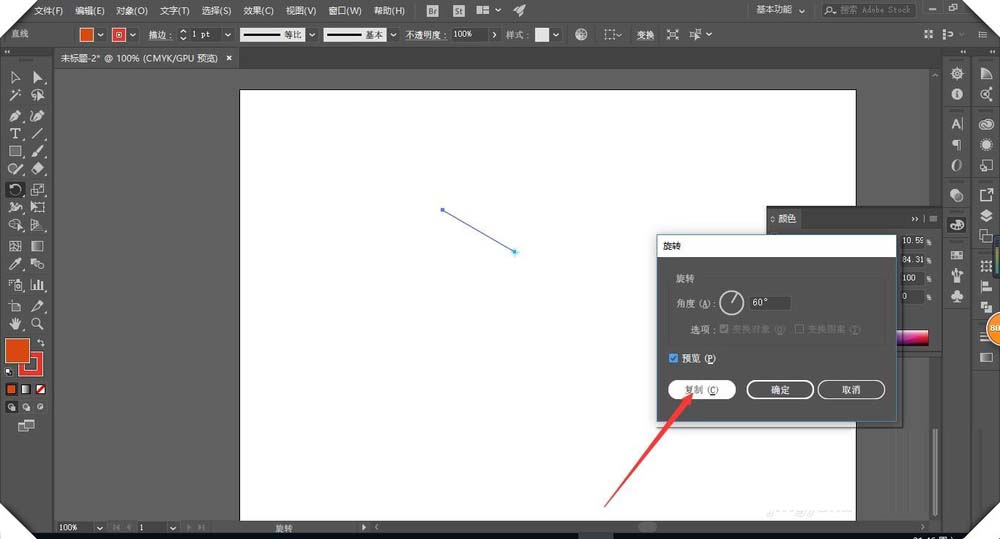Click the 复制 (Copy) button
The width and height of the screenshot is (1000, 539).
[x=702, y=390]
